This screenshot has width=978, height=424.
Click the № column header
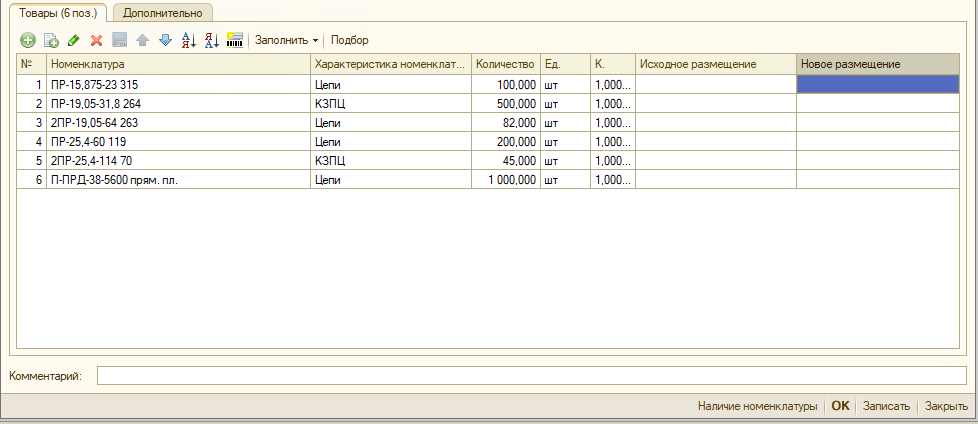(31, 64)
